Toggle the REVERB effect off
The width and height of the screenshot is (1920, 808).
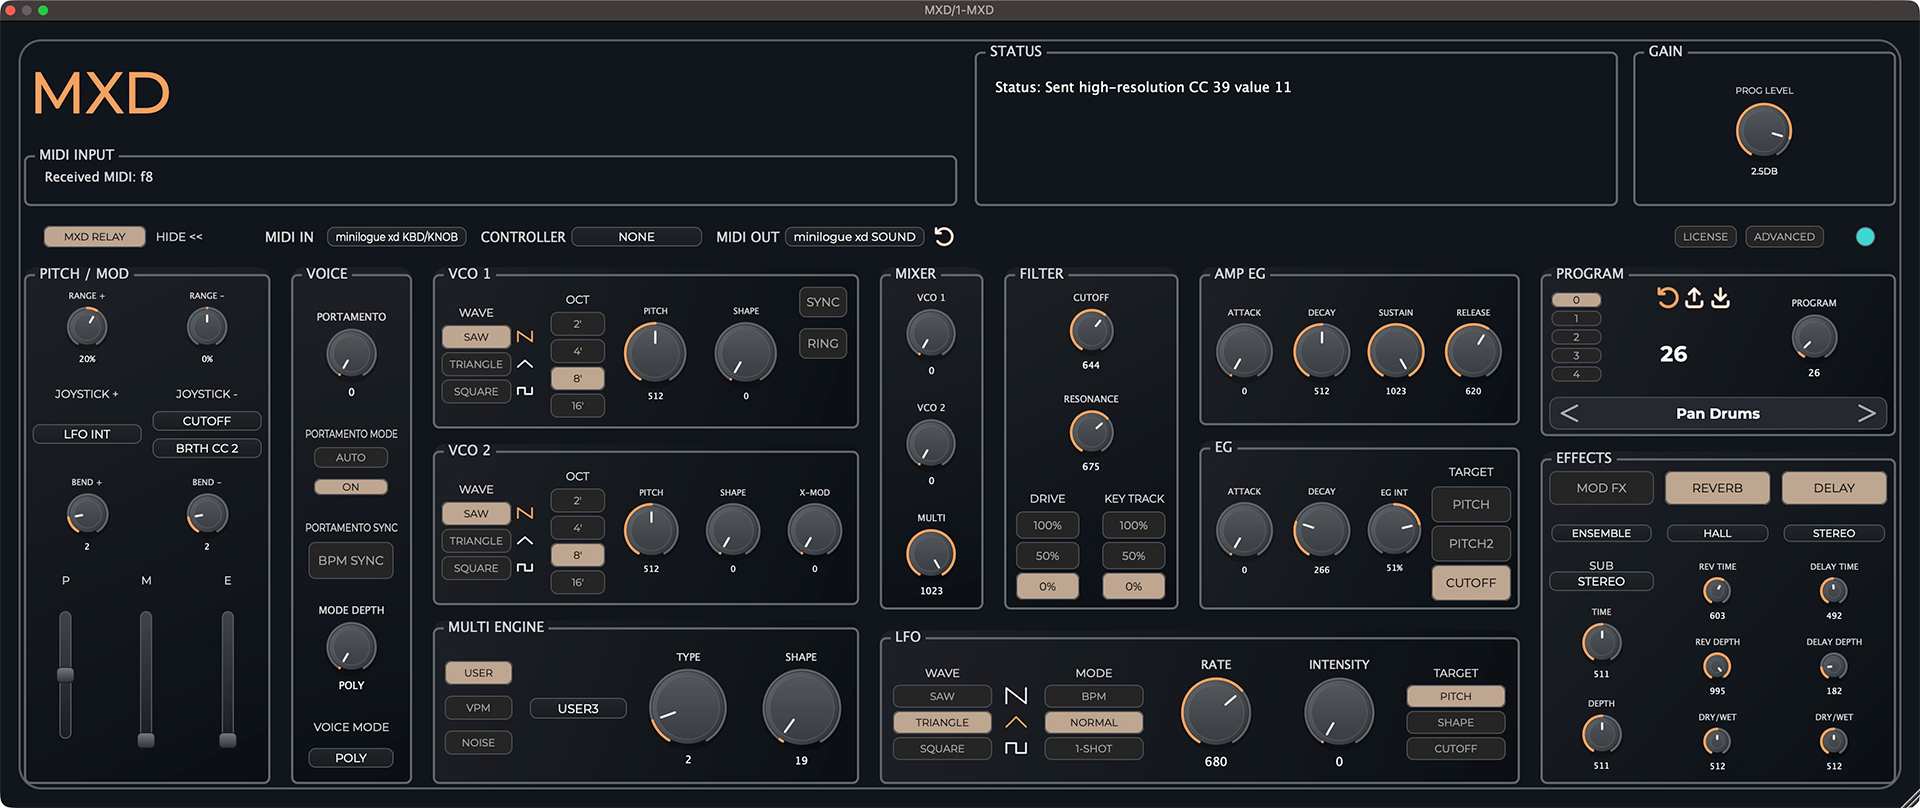click(1716, 488)
